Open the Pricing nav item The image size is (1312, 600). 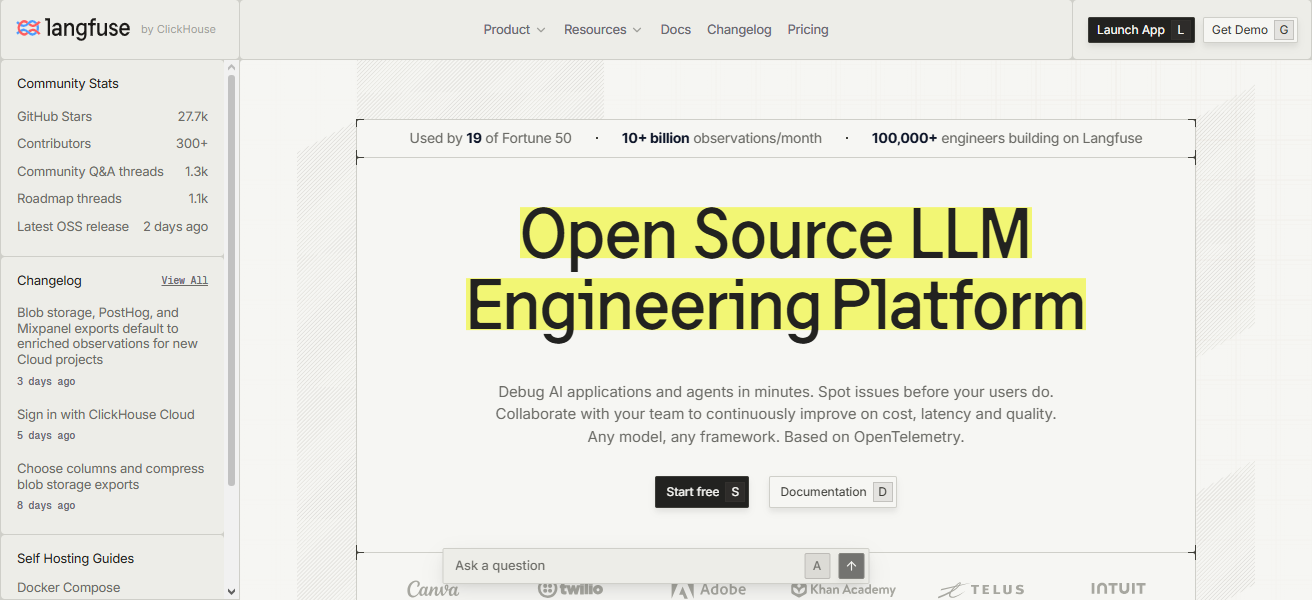click(x=808, y=30)
